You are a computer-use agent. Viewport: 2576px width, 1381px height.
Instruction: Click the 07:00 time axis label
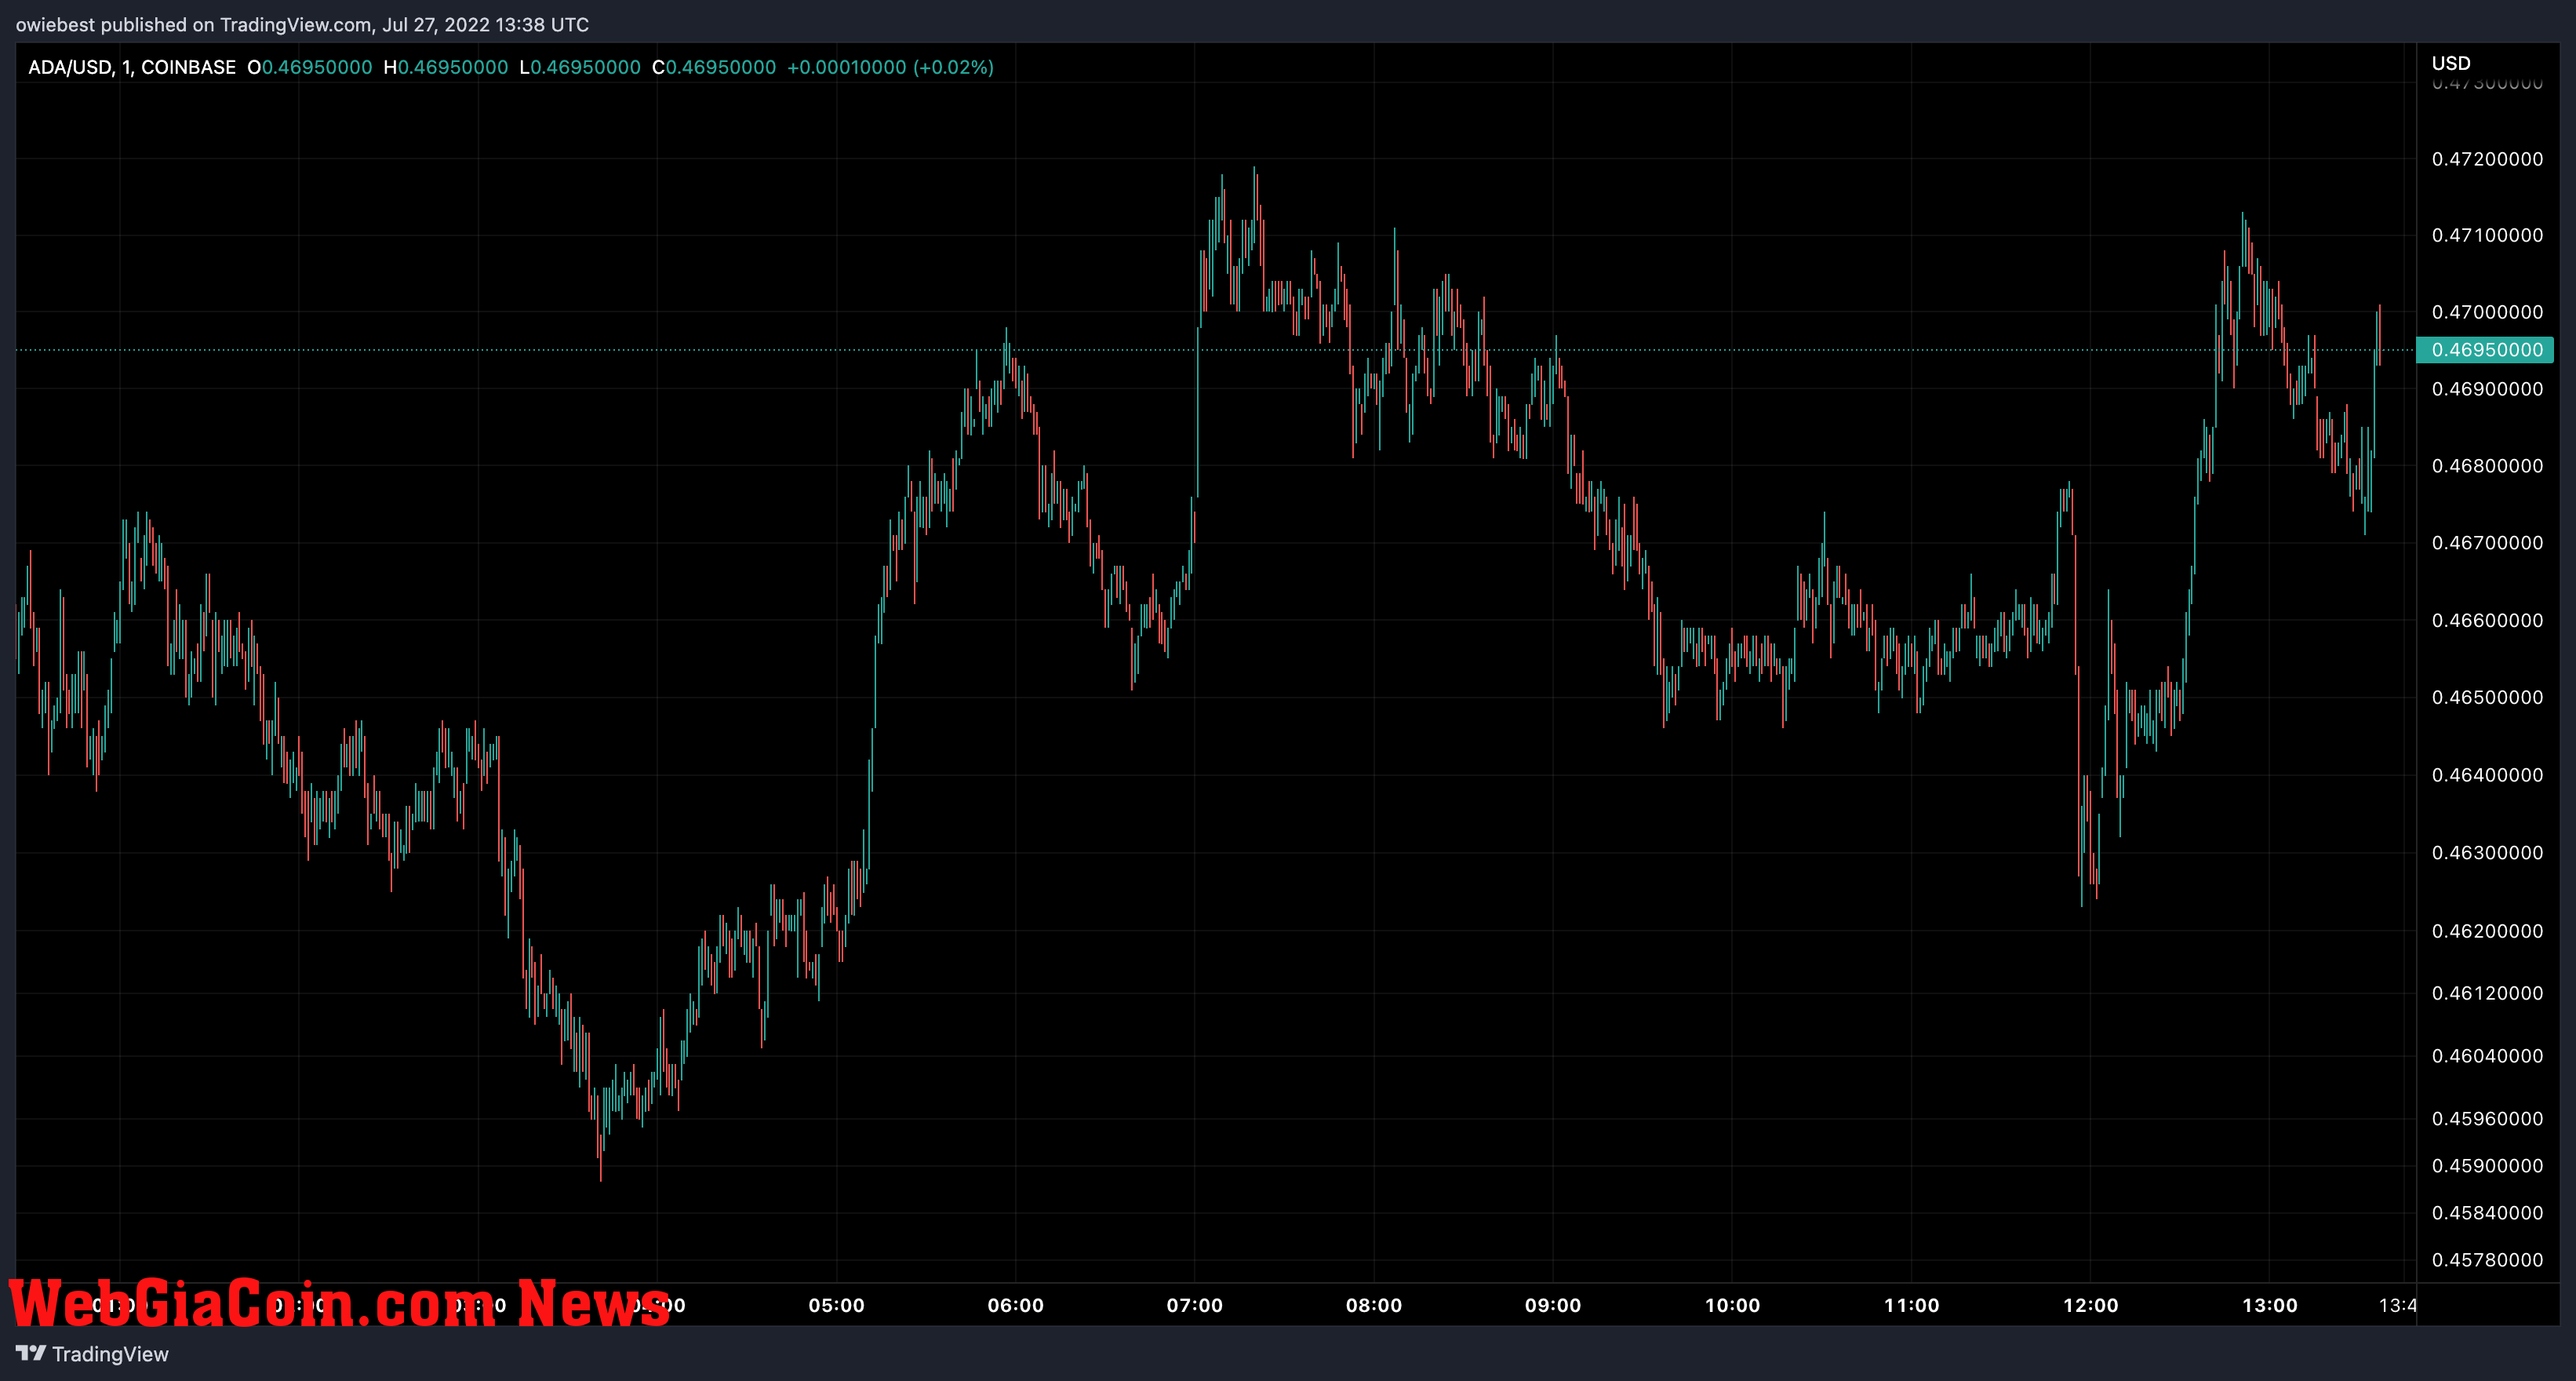point(1194,1305)
